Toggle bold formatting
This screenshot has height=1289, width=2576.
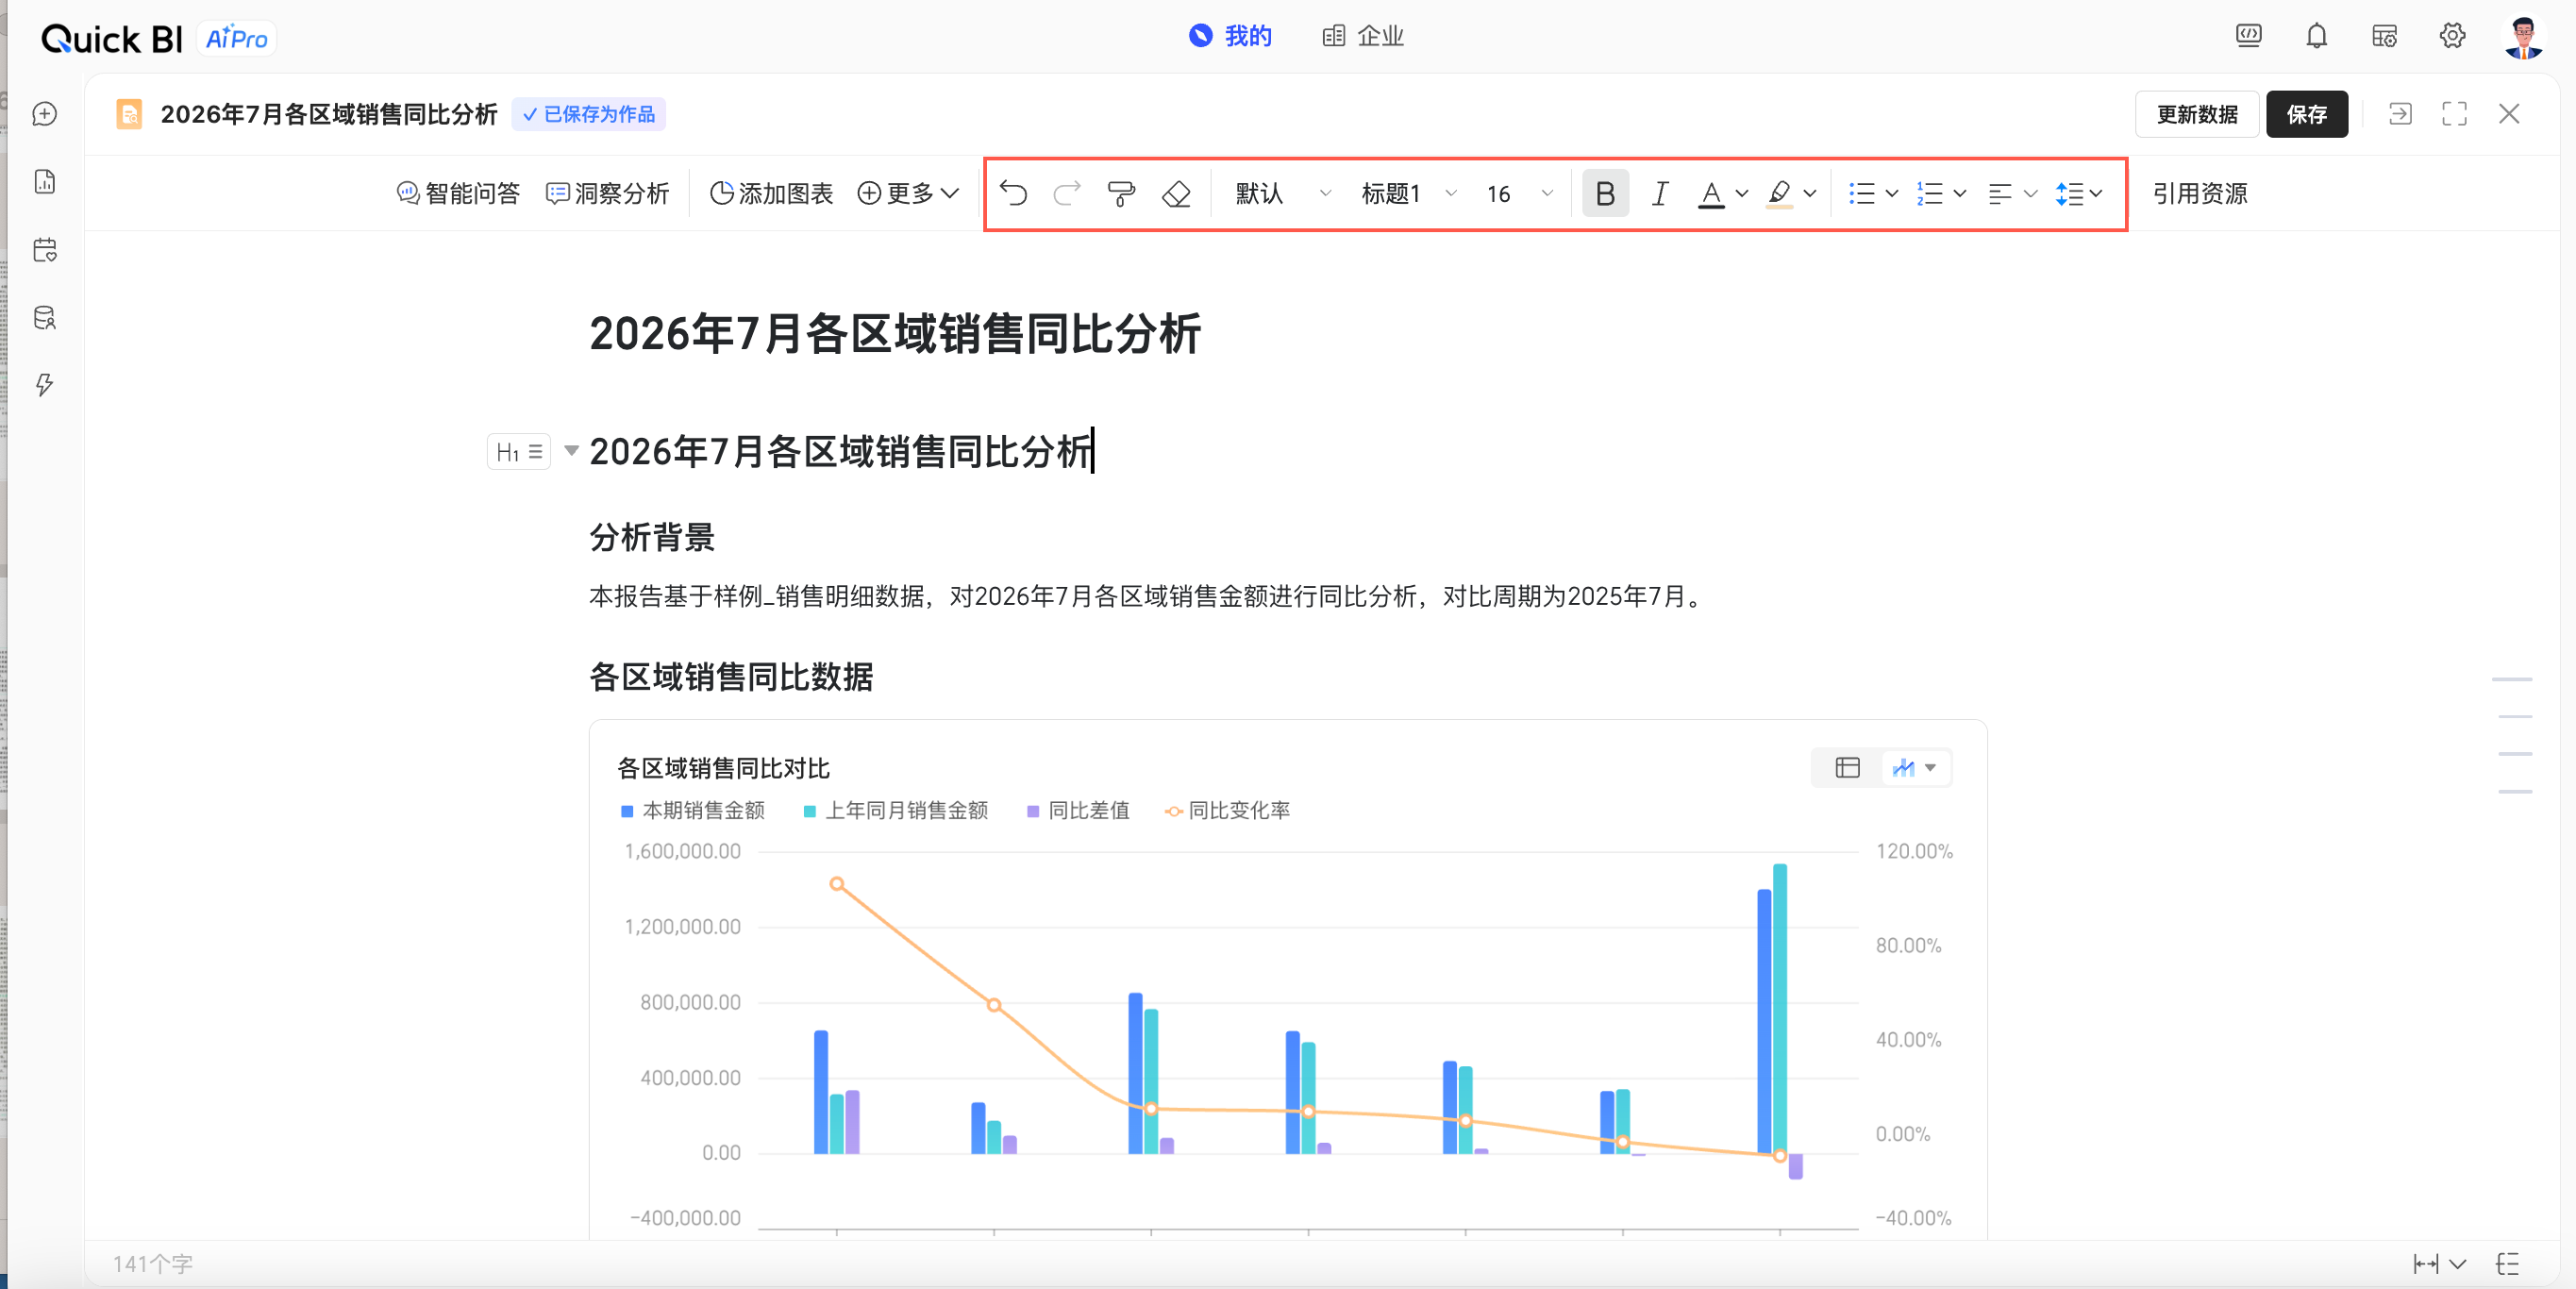point(1605,193)
